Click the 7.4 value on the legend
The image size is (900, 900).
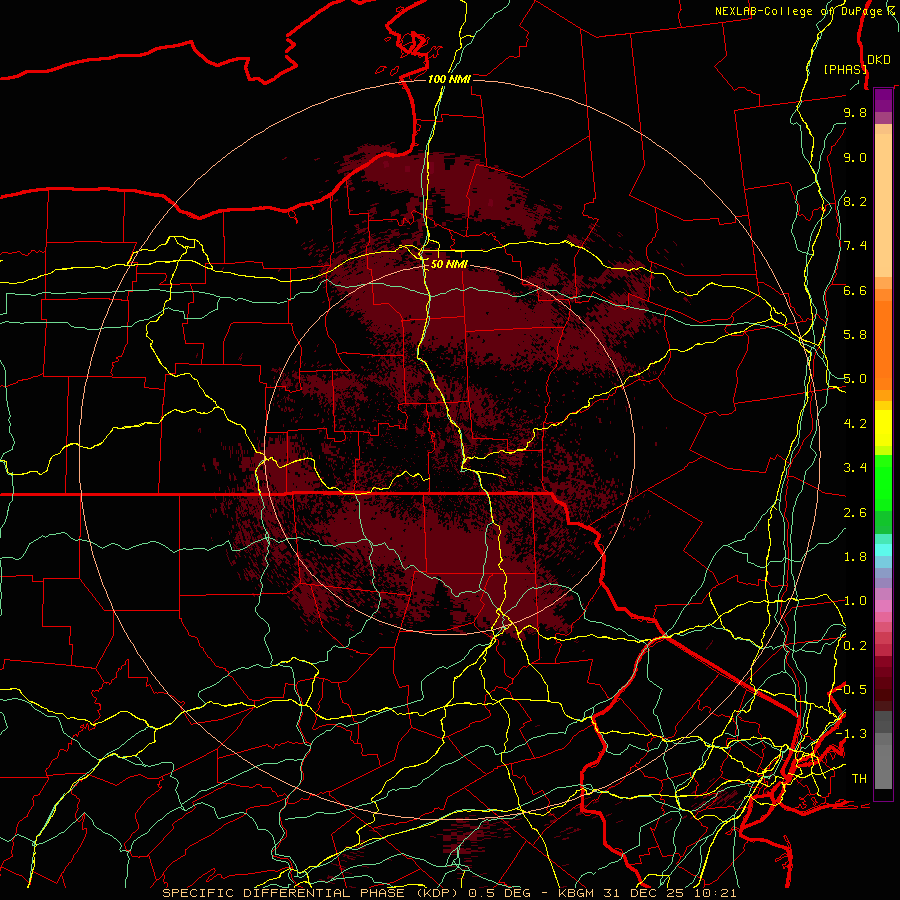click(x=855, y=246)
